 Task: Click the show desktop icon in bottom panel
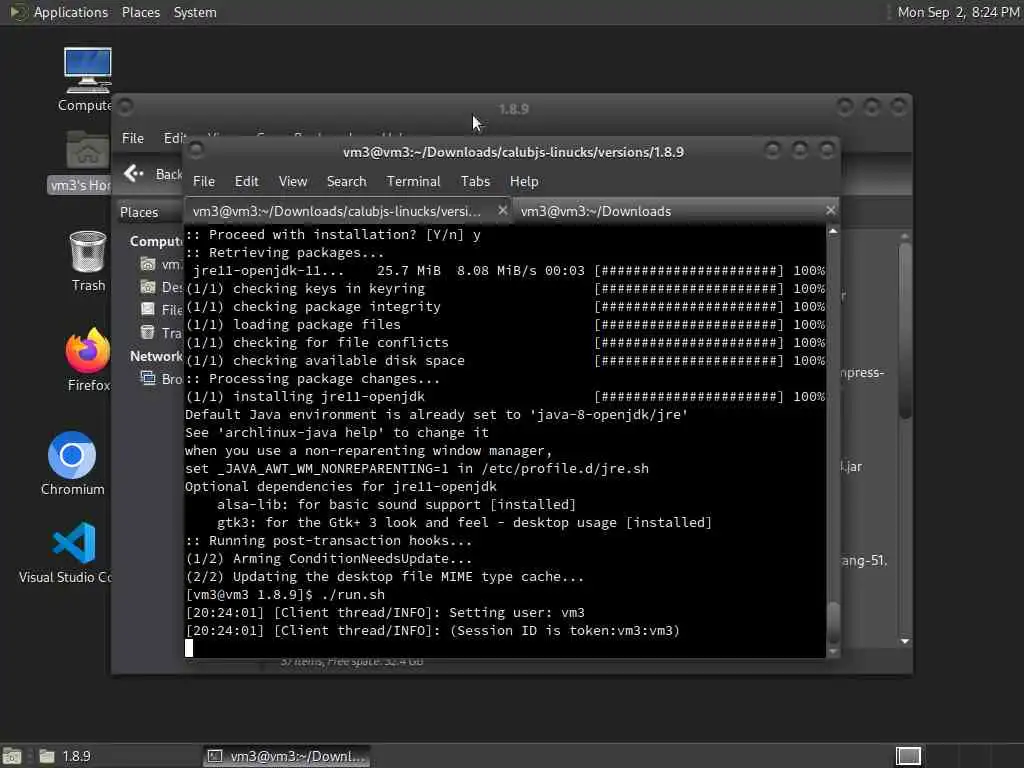12,756
